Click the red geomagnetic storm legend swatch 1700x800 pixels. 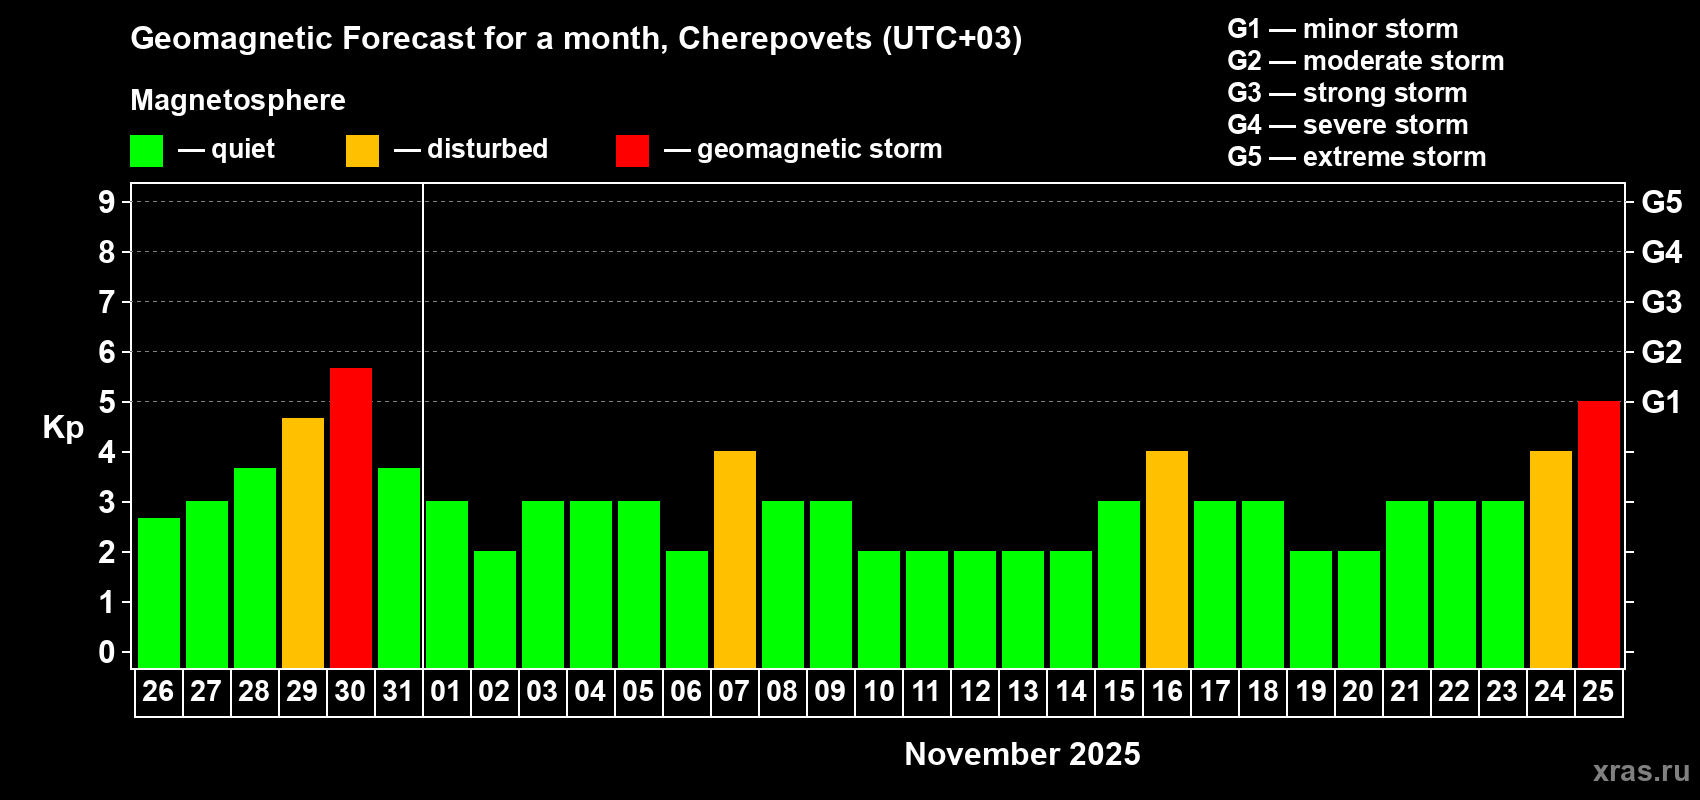(x=632, y=151)
